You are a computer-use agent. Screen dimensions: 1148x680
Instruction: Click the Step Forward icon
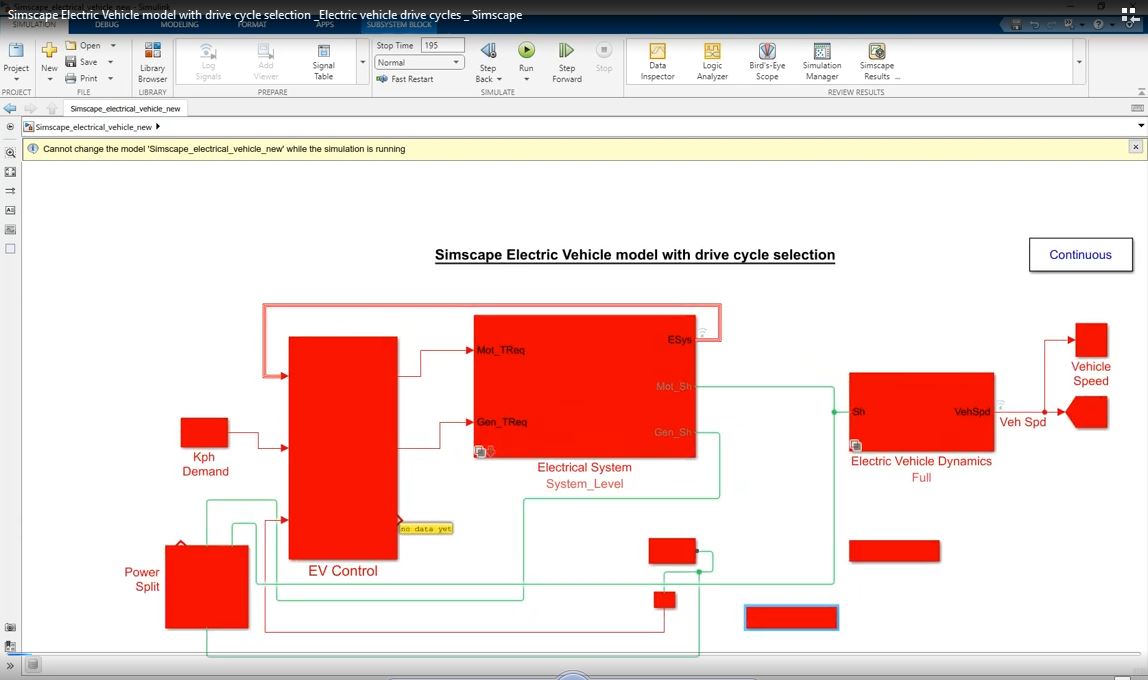[566, 51]
